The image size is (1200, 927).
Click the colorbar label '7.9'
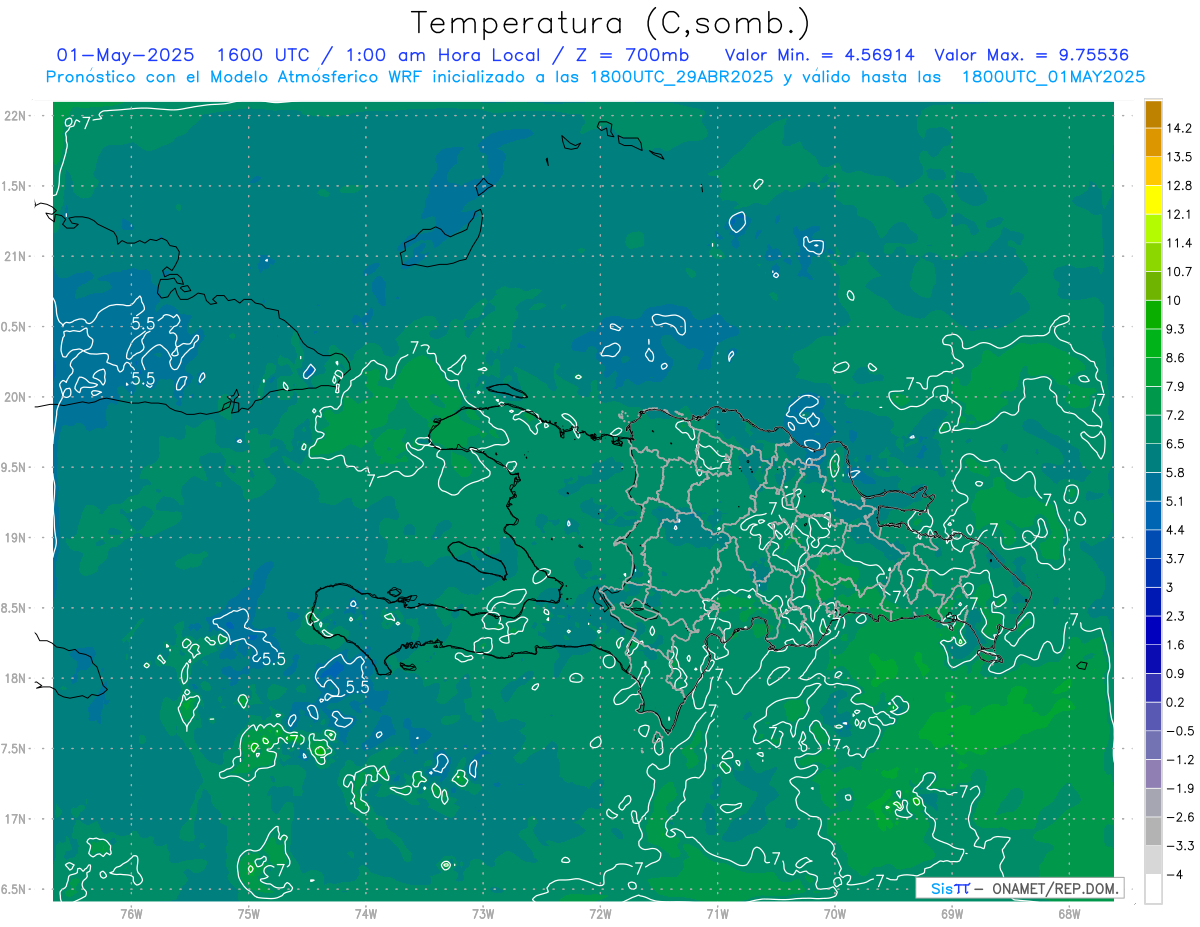(1176, 387)
